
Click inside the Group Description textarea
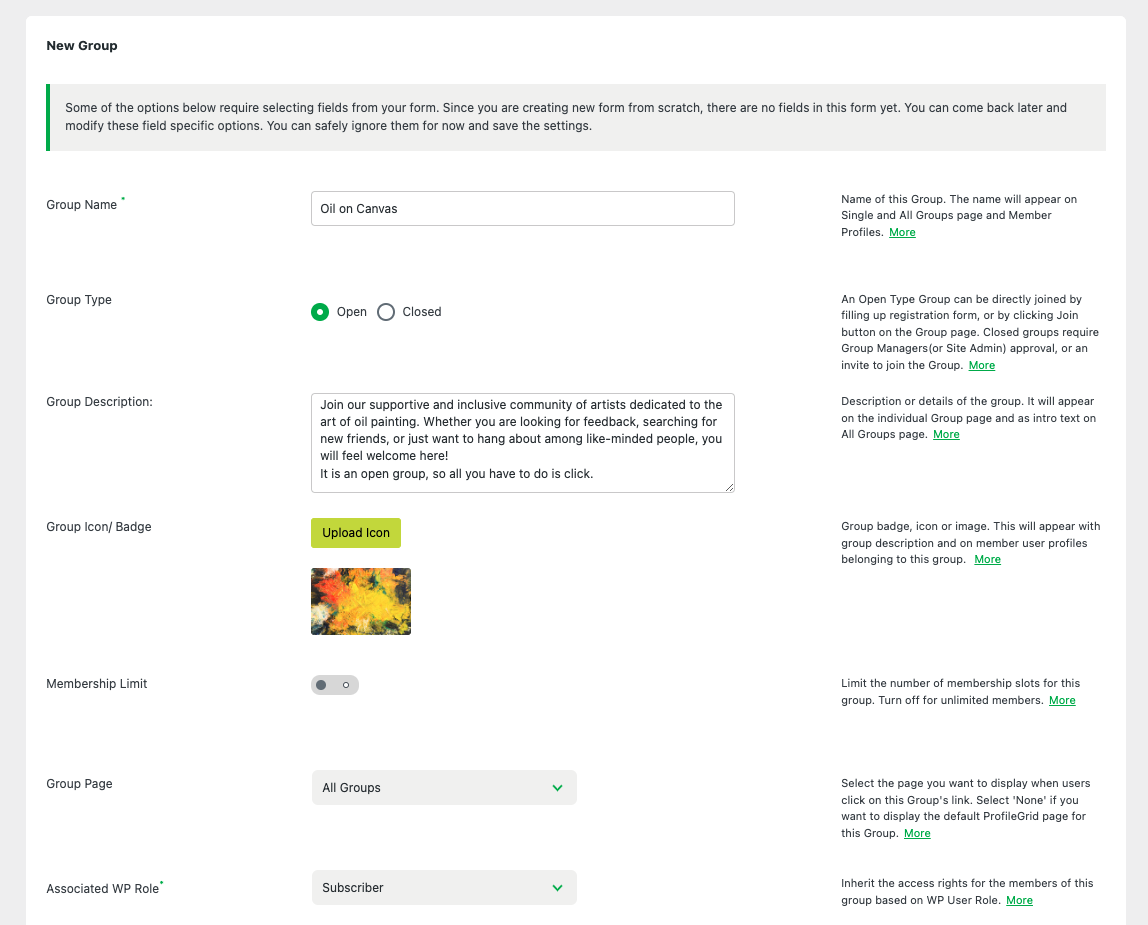coord(522,442)
